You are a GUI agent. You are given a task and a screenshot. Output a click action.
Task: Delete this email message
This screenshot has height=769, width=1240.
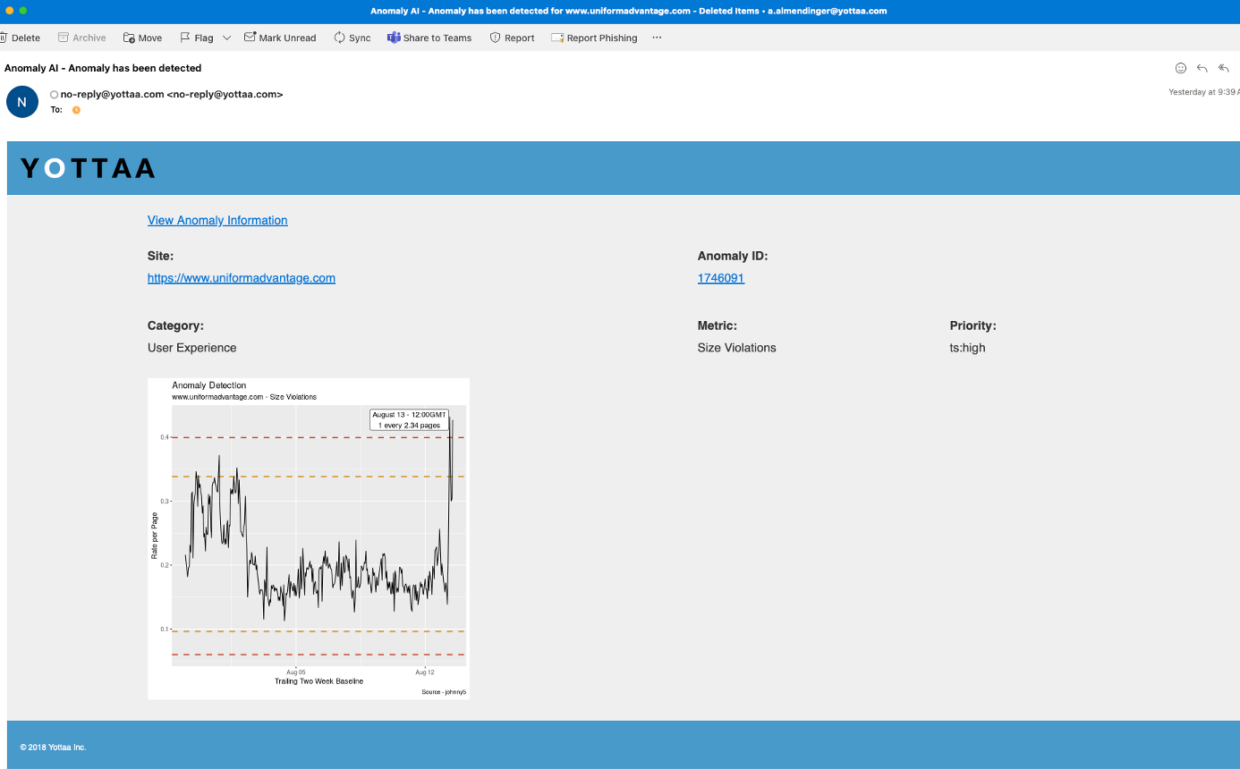(x=20, y=38)
